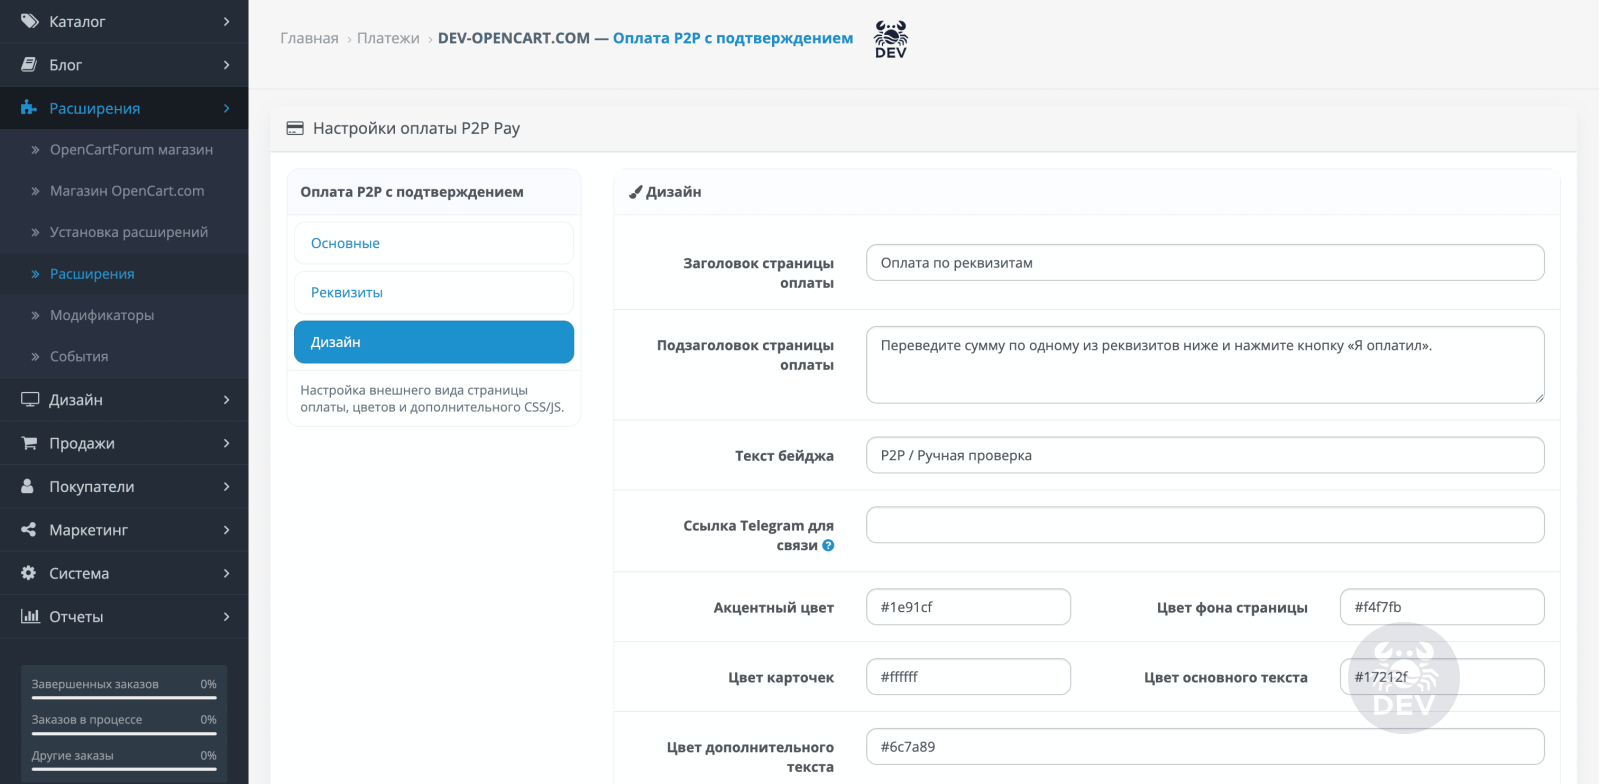This screenshot has width=1600, height=784.
Task: Expand the Каталог menu chevron
Action: pyautogui.click(x=227, y=21)
